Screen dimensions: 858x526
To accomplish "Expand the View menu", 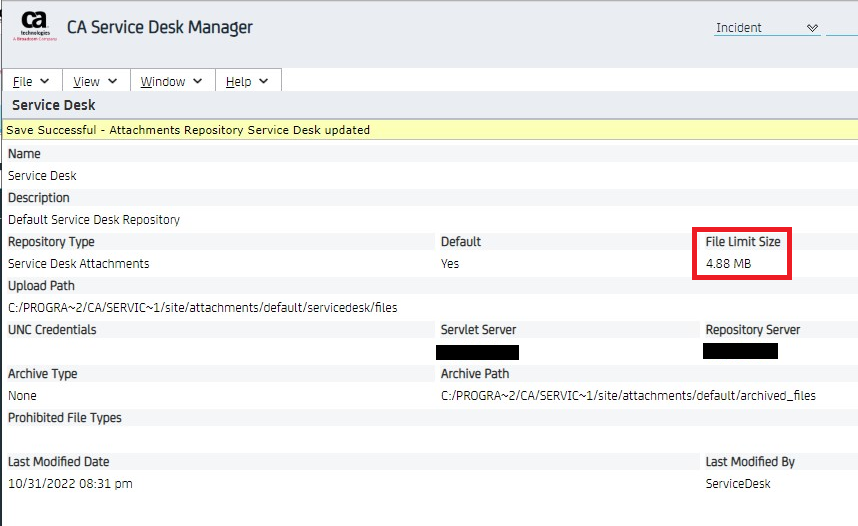I will 95,81.
